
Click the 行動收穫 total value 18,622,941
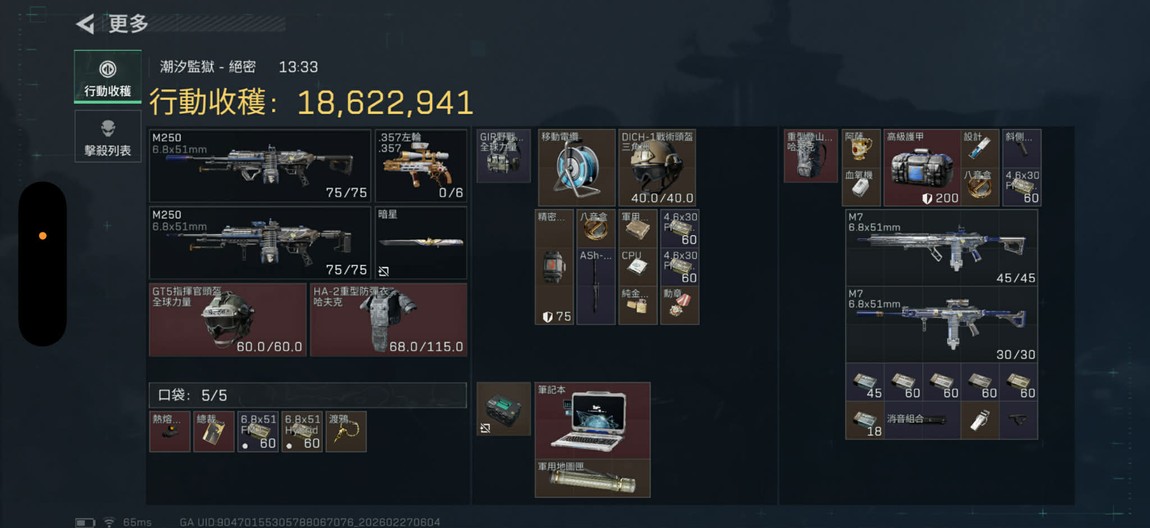coord(385,103)
